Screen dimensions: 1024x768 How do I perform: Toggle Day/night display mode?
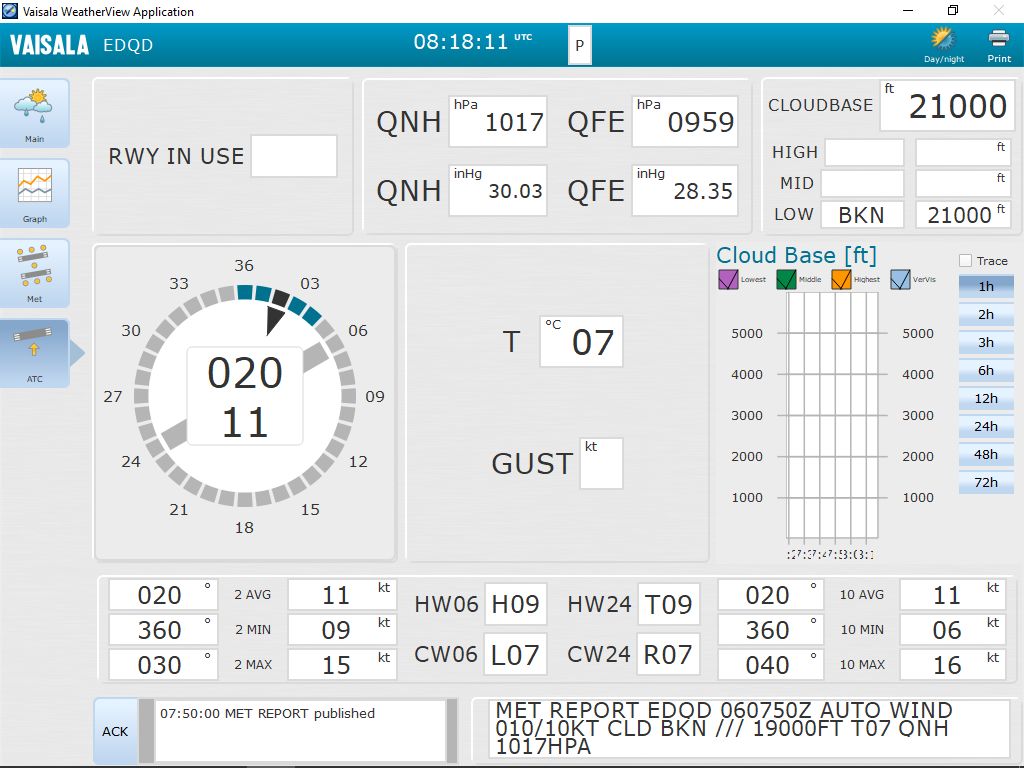tap(944, 44)
